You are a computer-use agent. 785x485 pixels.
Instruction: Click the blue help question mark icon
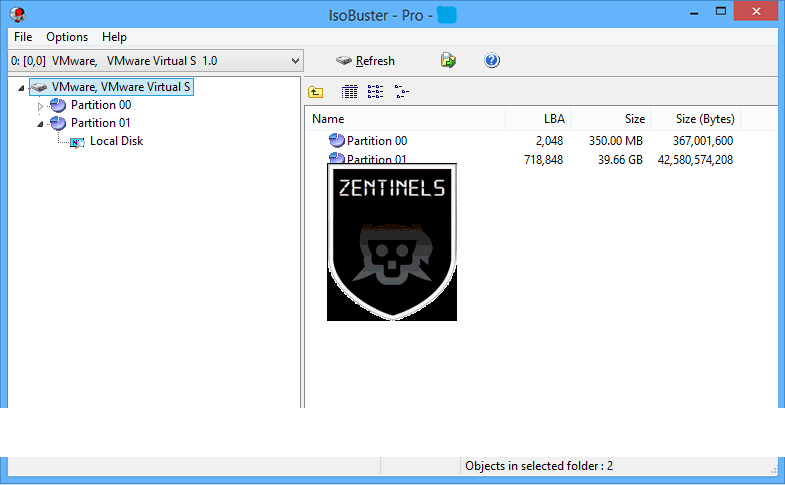click(492, 61)
